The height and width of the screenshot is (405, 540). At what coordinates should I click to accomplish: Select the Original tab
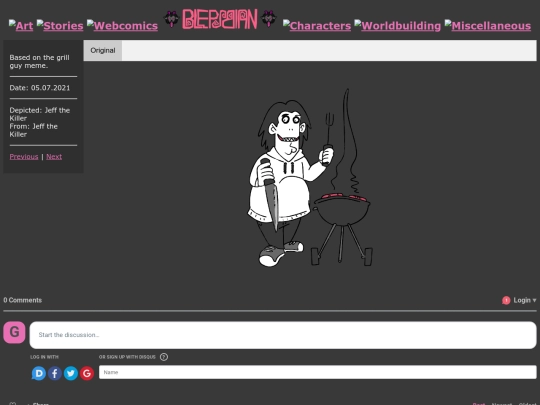(103, 50)
